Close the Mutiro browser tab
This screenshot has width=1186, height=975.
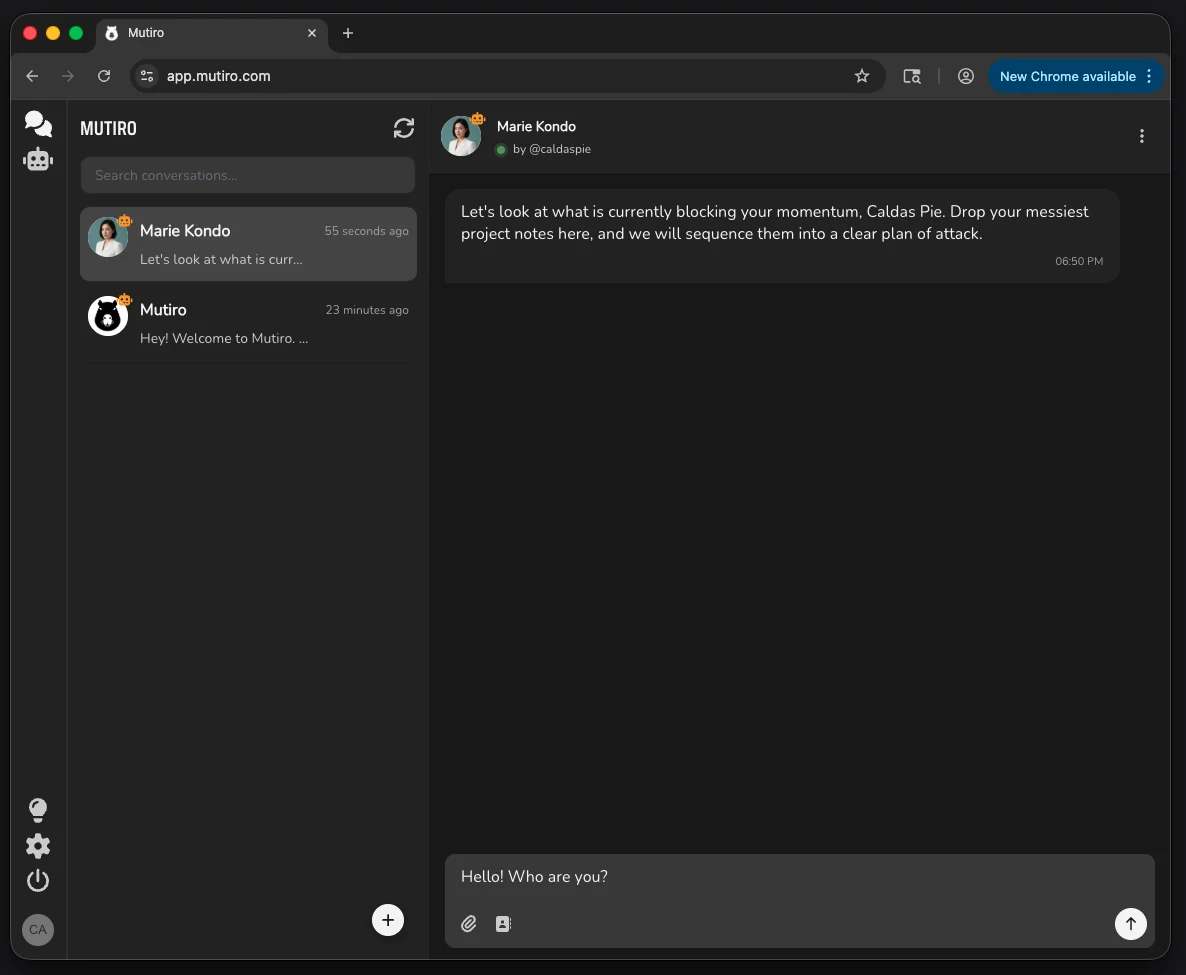point(312,33)
